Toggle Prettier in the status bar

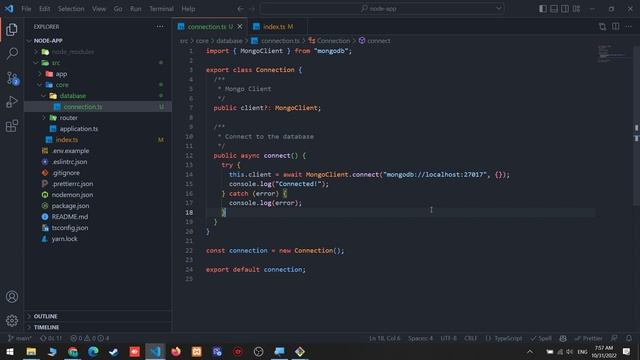click(589, 338)
